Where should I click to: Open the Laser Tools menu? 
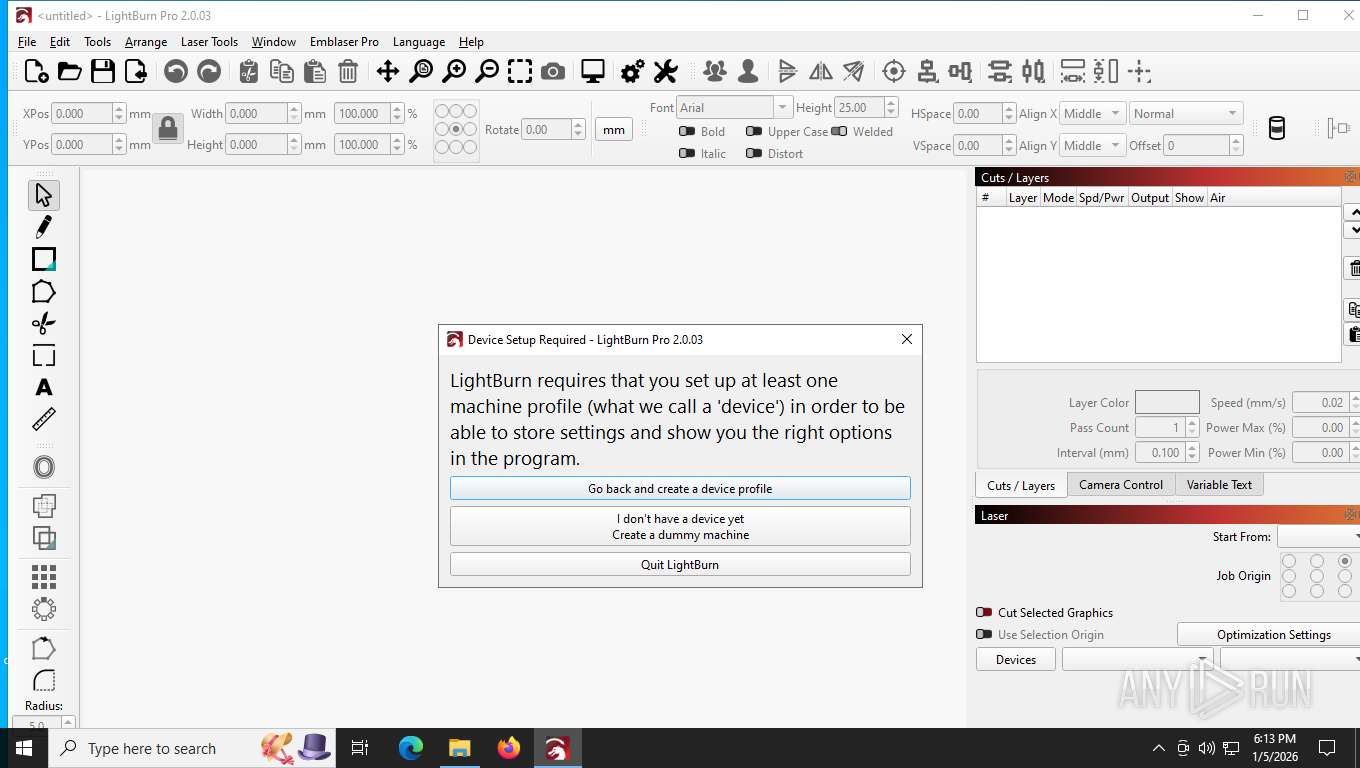click(209, 42)
